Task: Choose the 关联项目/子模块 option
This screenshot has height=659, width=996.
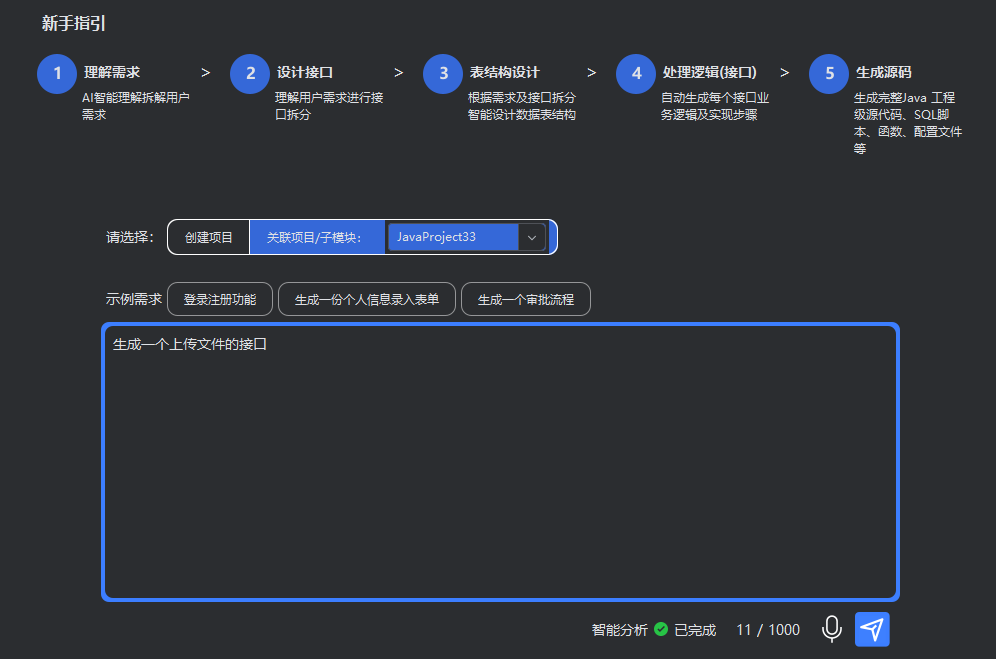Action: [x=316, y=237]
